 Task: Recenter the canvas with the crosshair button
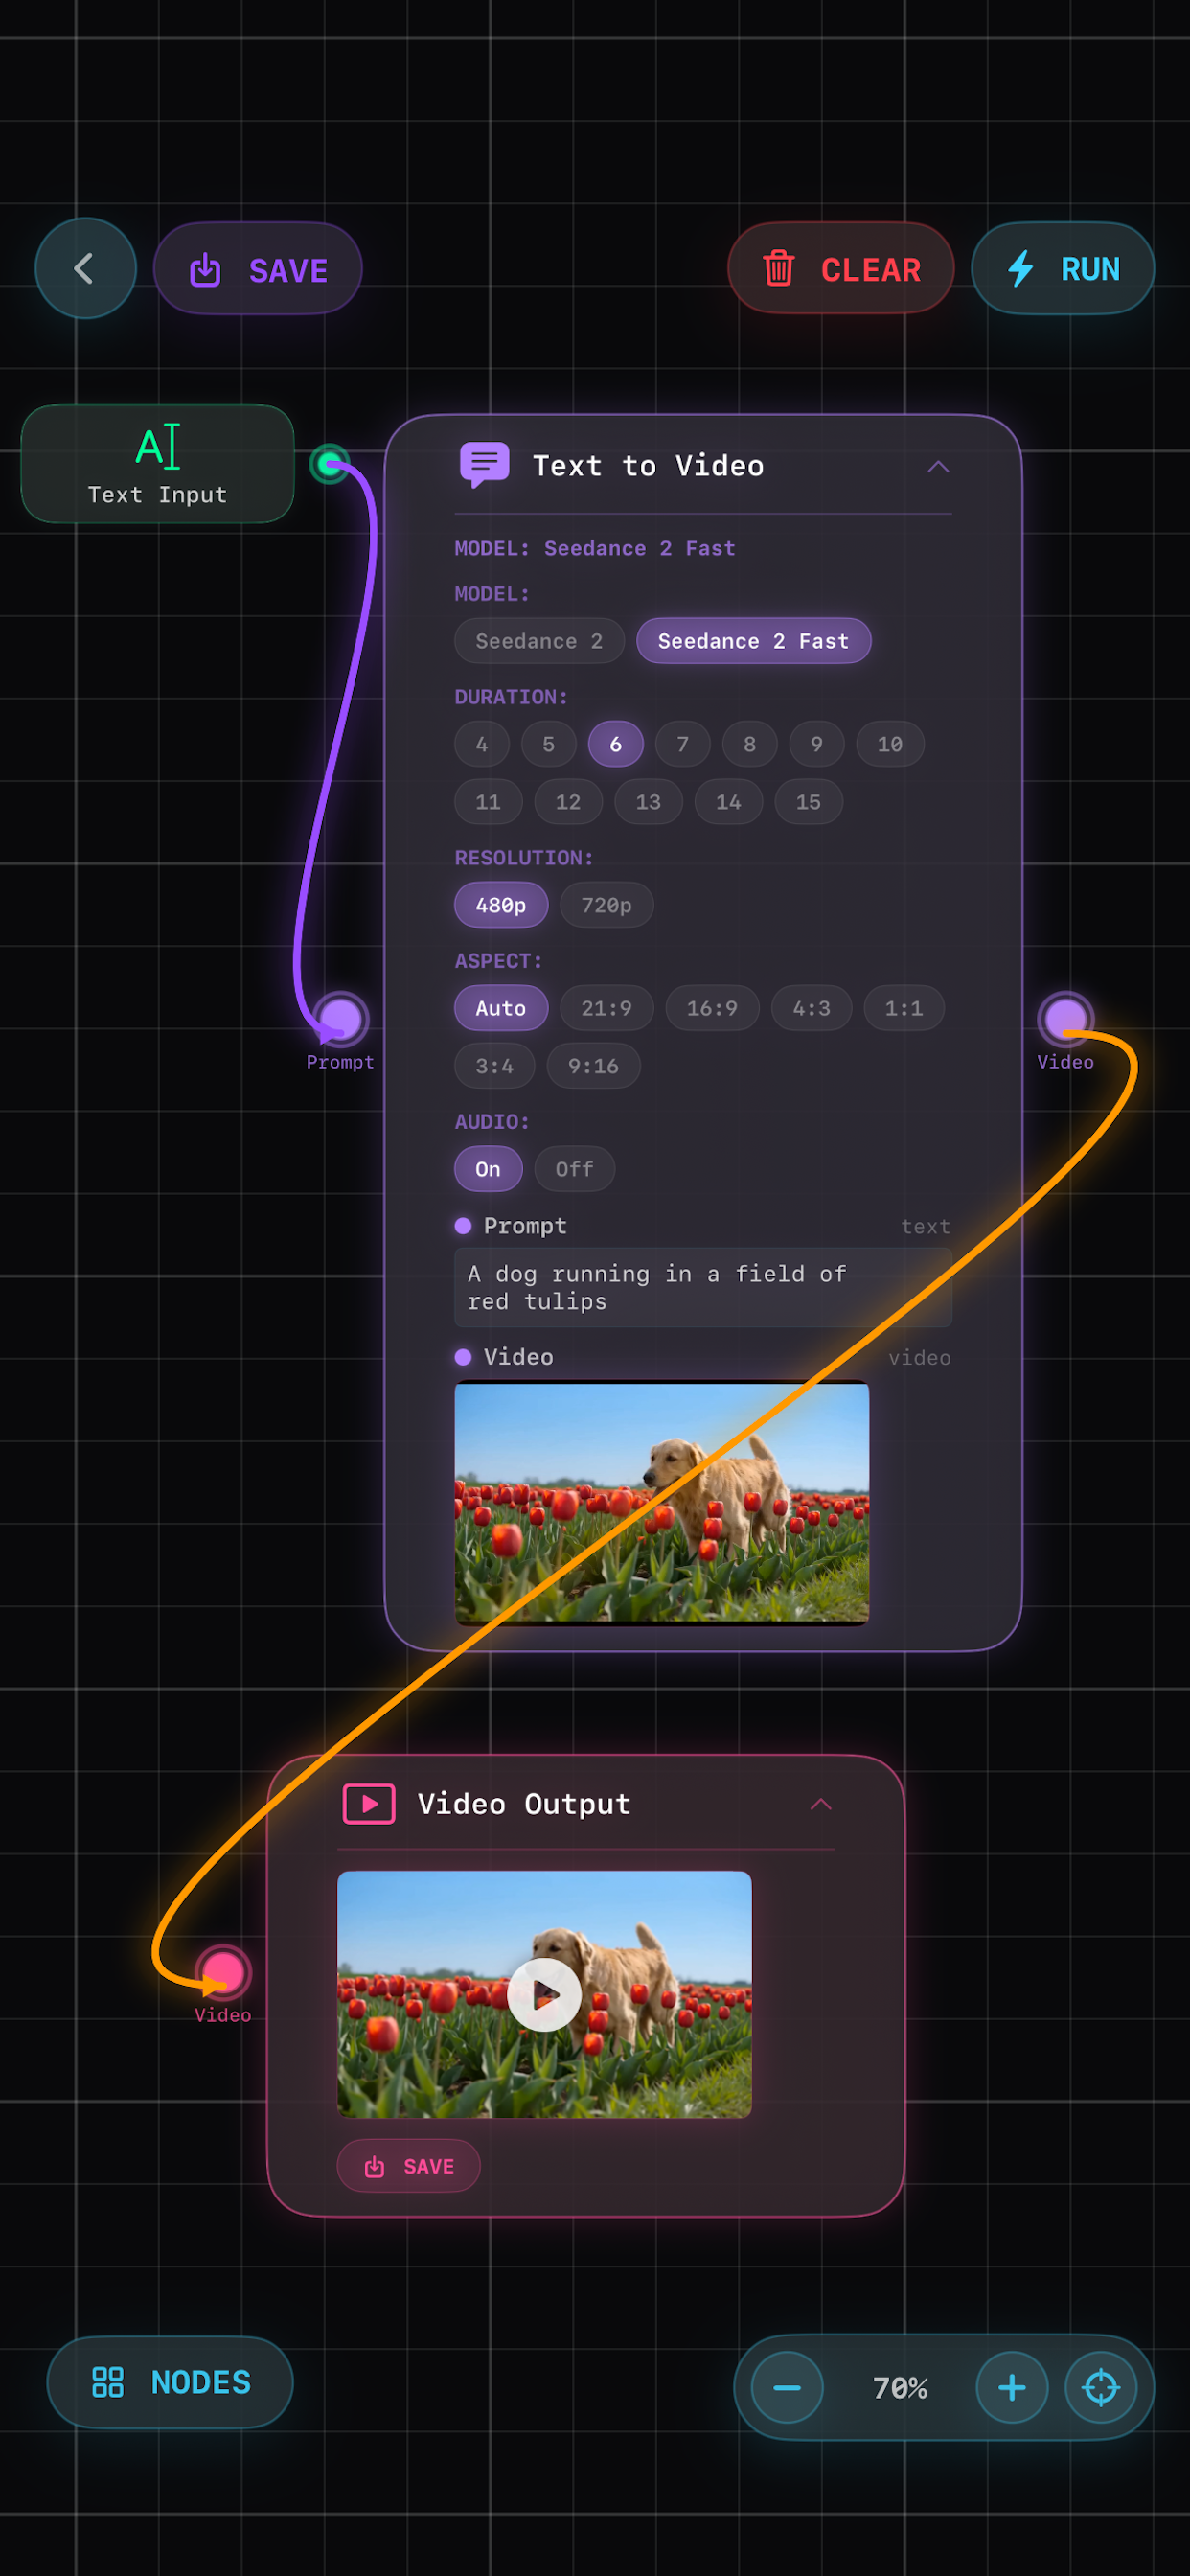pos(1101,2388)
